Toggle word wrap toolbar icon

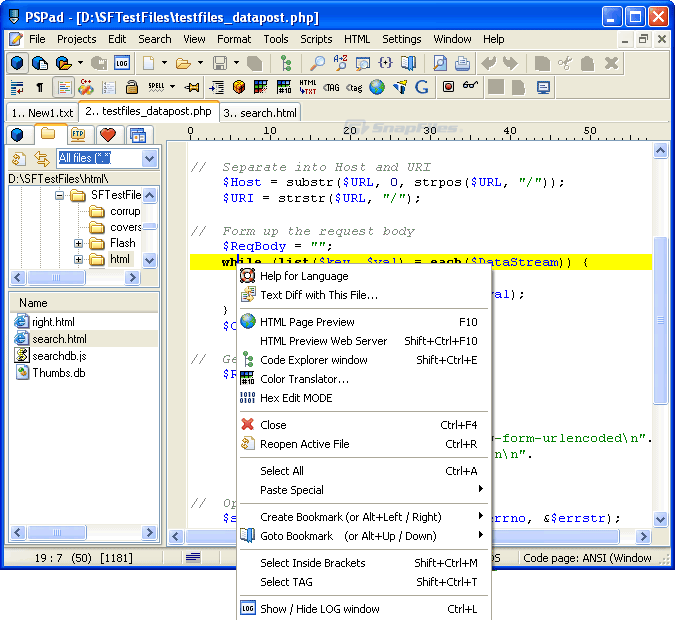[17, 87]
